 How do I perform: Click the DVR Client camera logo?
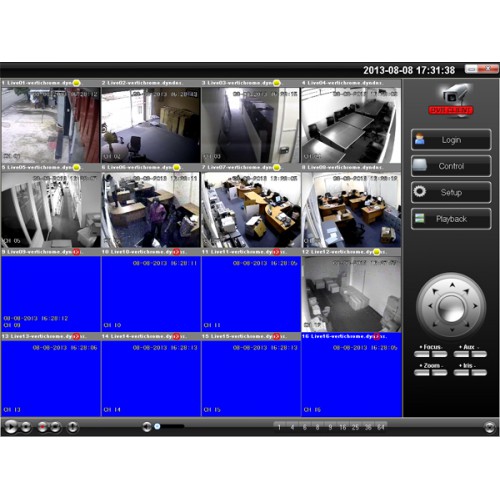click(451, 100)
